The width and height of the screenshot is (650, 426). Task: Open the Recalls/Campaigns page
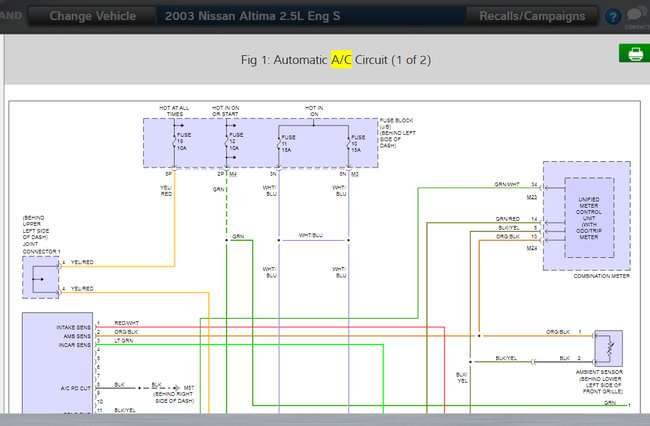tap(532, 16)
